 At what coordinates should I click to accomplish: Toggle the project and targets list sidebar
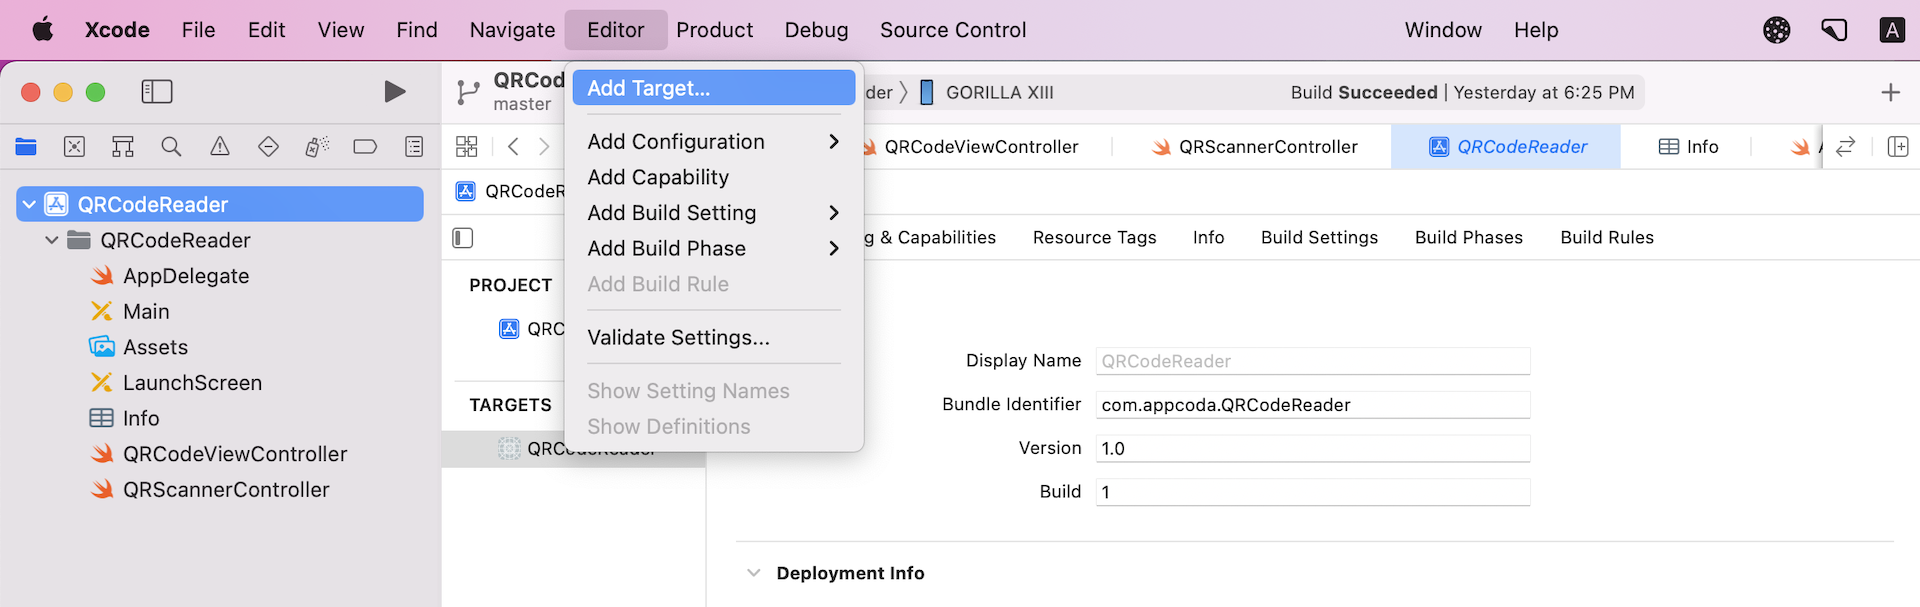click(x=463, y=238)
